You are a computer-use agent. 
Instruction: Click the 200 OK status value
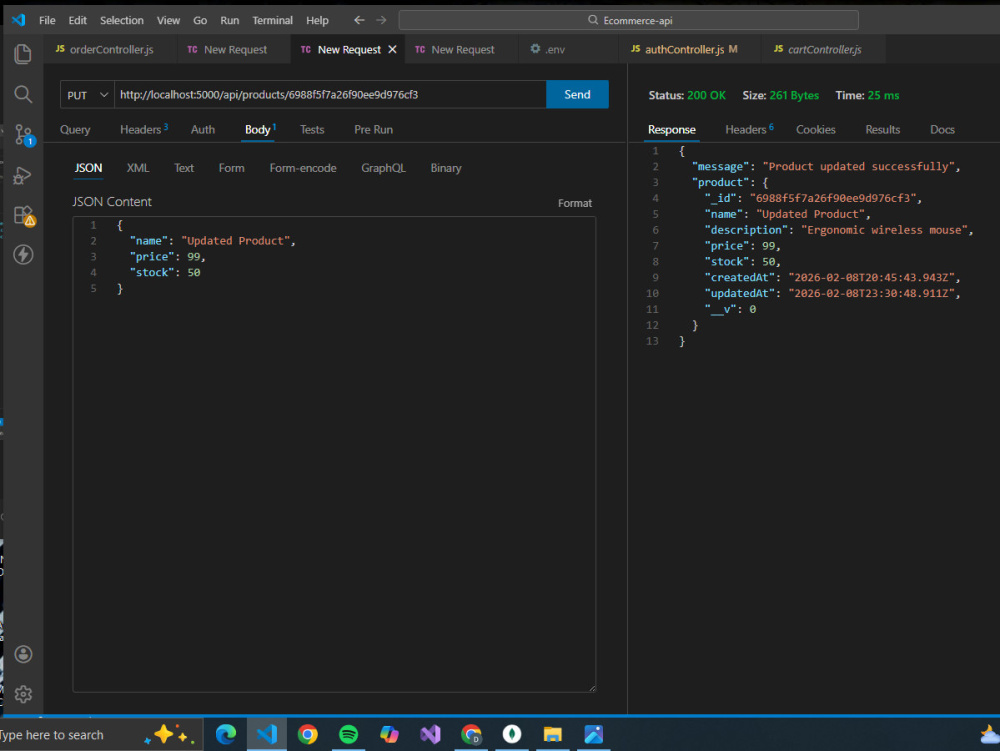[706, 95]
